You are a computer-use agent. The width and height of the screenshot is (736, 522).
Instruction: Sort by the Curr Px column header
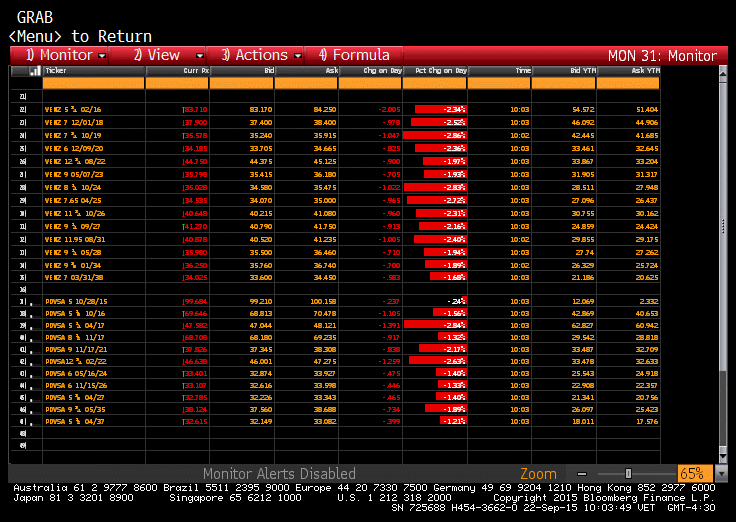(x=177, y=71)
